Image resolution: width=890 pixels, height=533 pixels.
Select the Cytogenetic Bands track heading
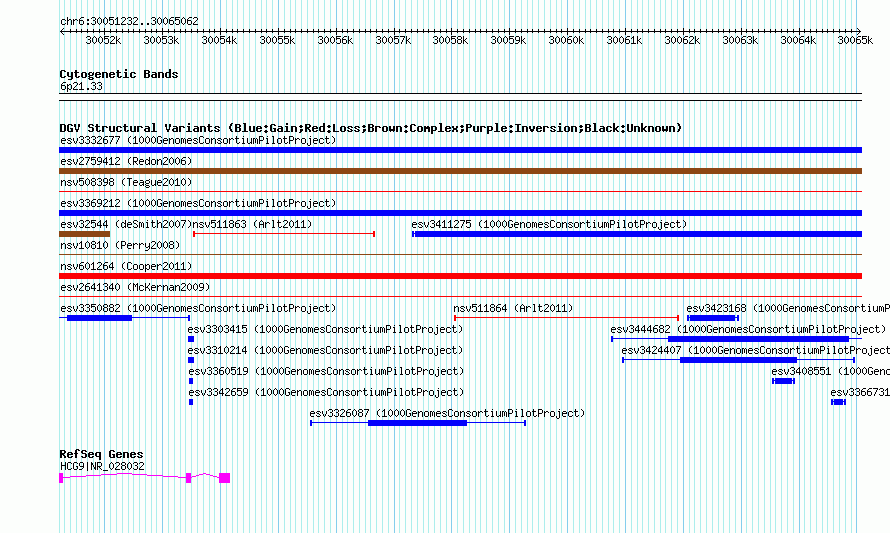point(119,74)
